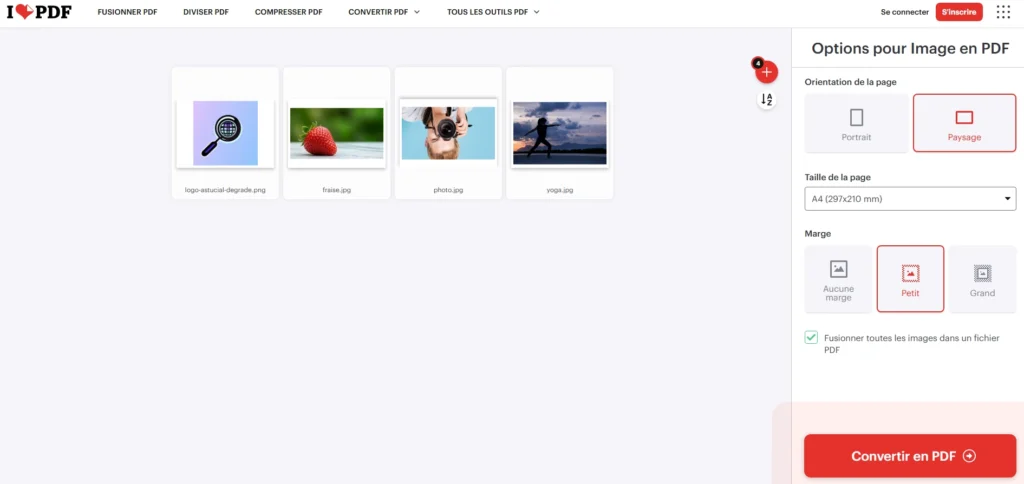Select the photo.jpg camera thumbnail
This screenshot has width=1024, height=484.
(x=448, y=133)
